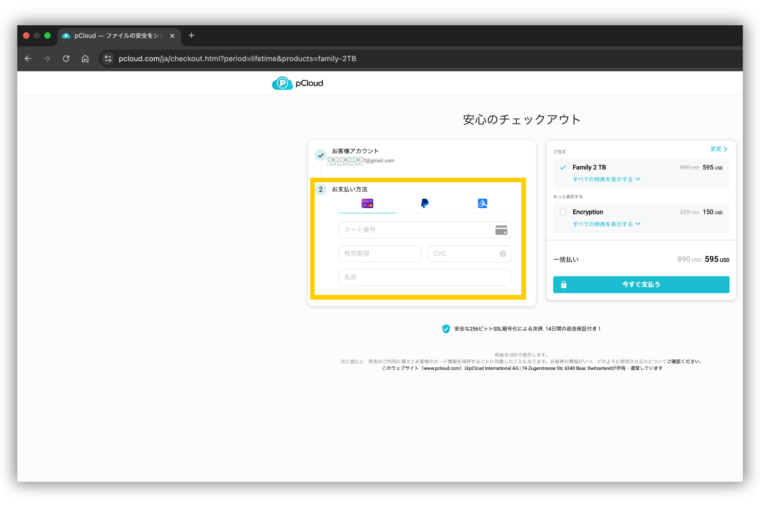Expand all benefits under Family 2 TB

606,179
